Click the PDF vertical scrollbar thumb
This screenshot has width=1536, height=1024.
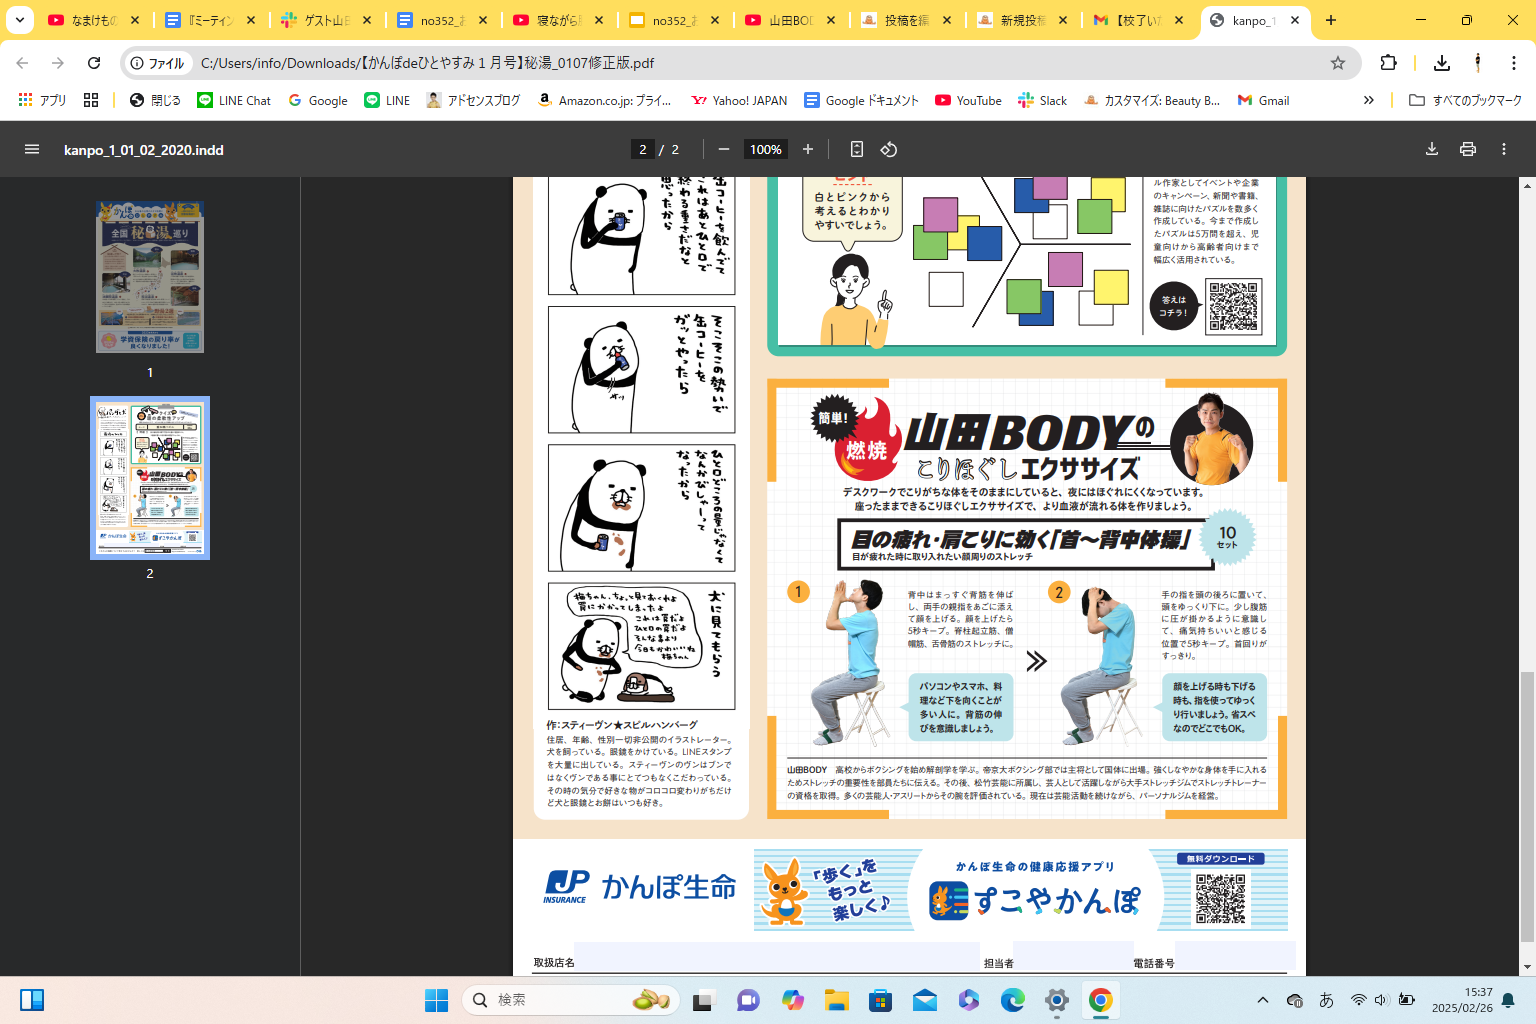click(x=1527, y=808)
